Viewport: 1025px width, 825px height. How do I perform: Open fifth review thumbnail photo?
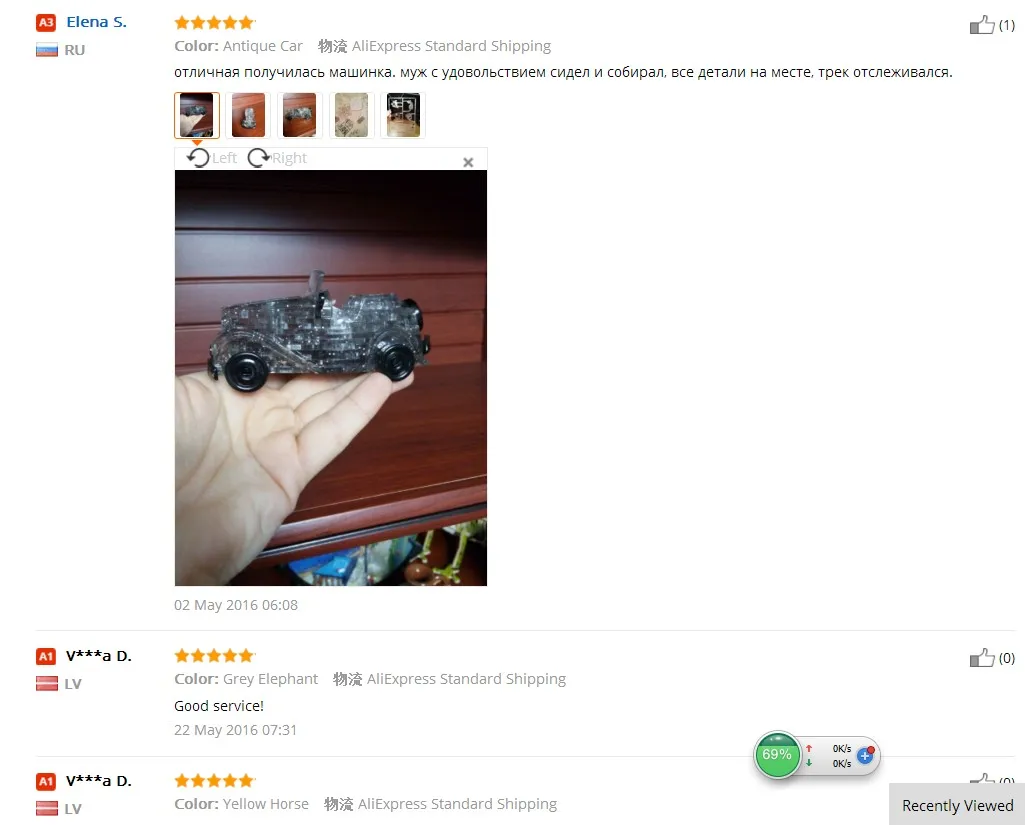point(403,115)
